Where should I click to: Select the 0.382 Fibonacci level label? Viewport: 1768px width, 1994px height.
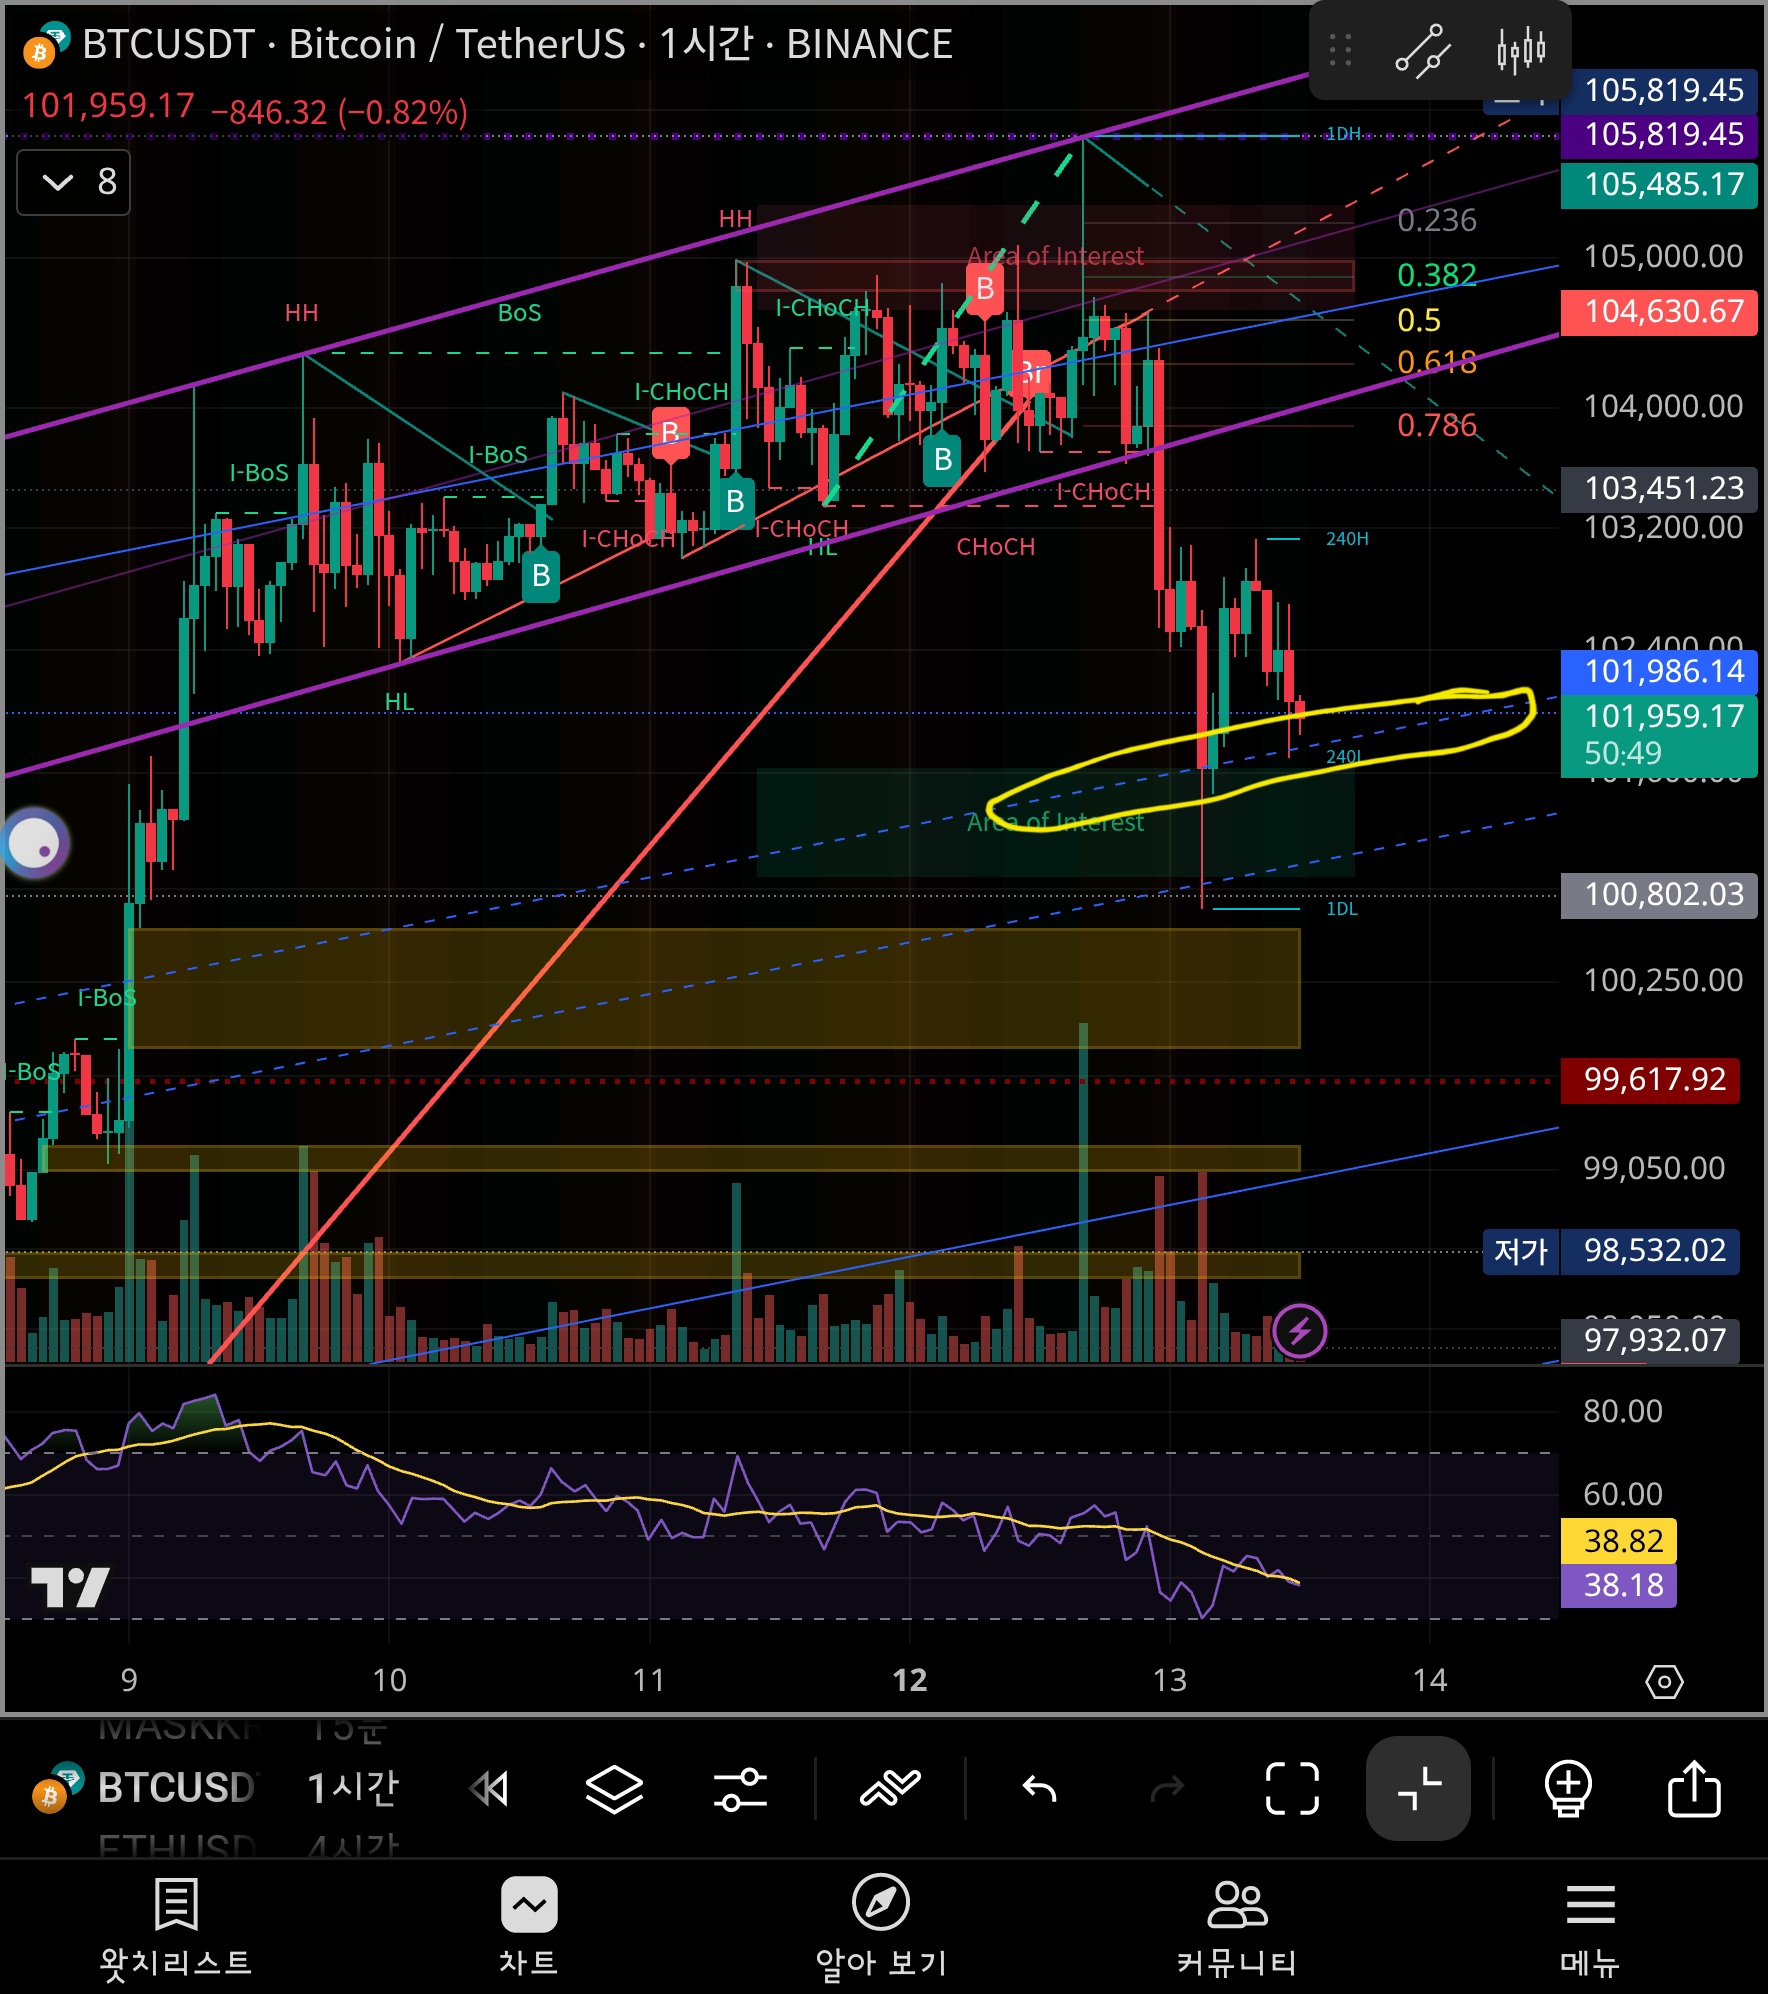1436,275
